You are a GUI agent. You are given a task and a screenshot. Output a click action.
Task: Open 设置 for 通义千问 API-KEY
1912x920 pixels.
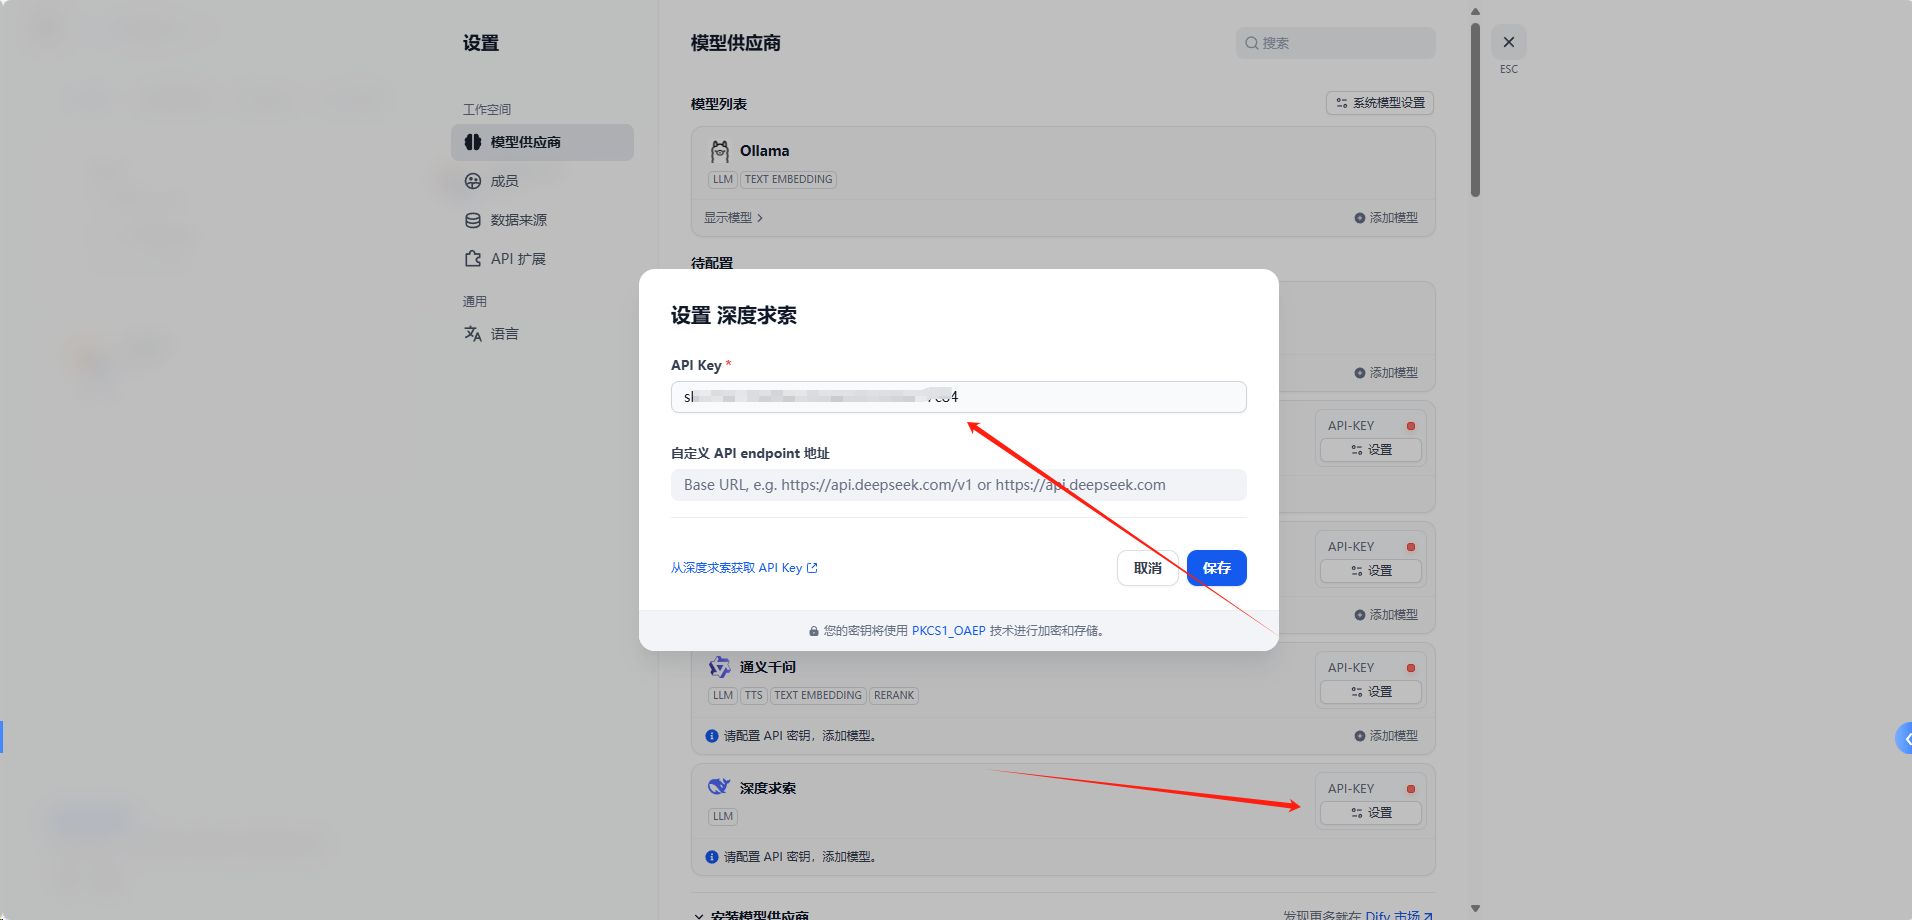point(1371,692)
